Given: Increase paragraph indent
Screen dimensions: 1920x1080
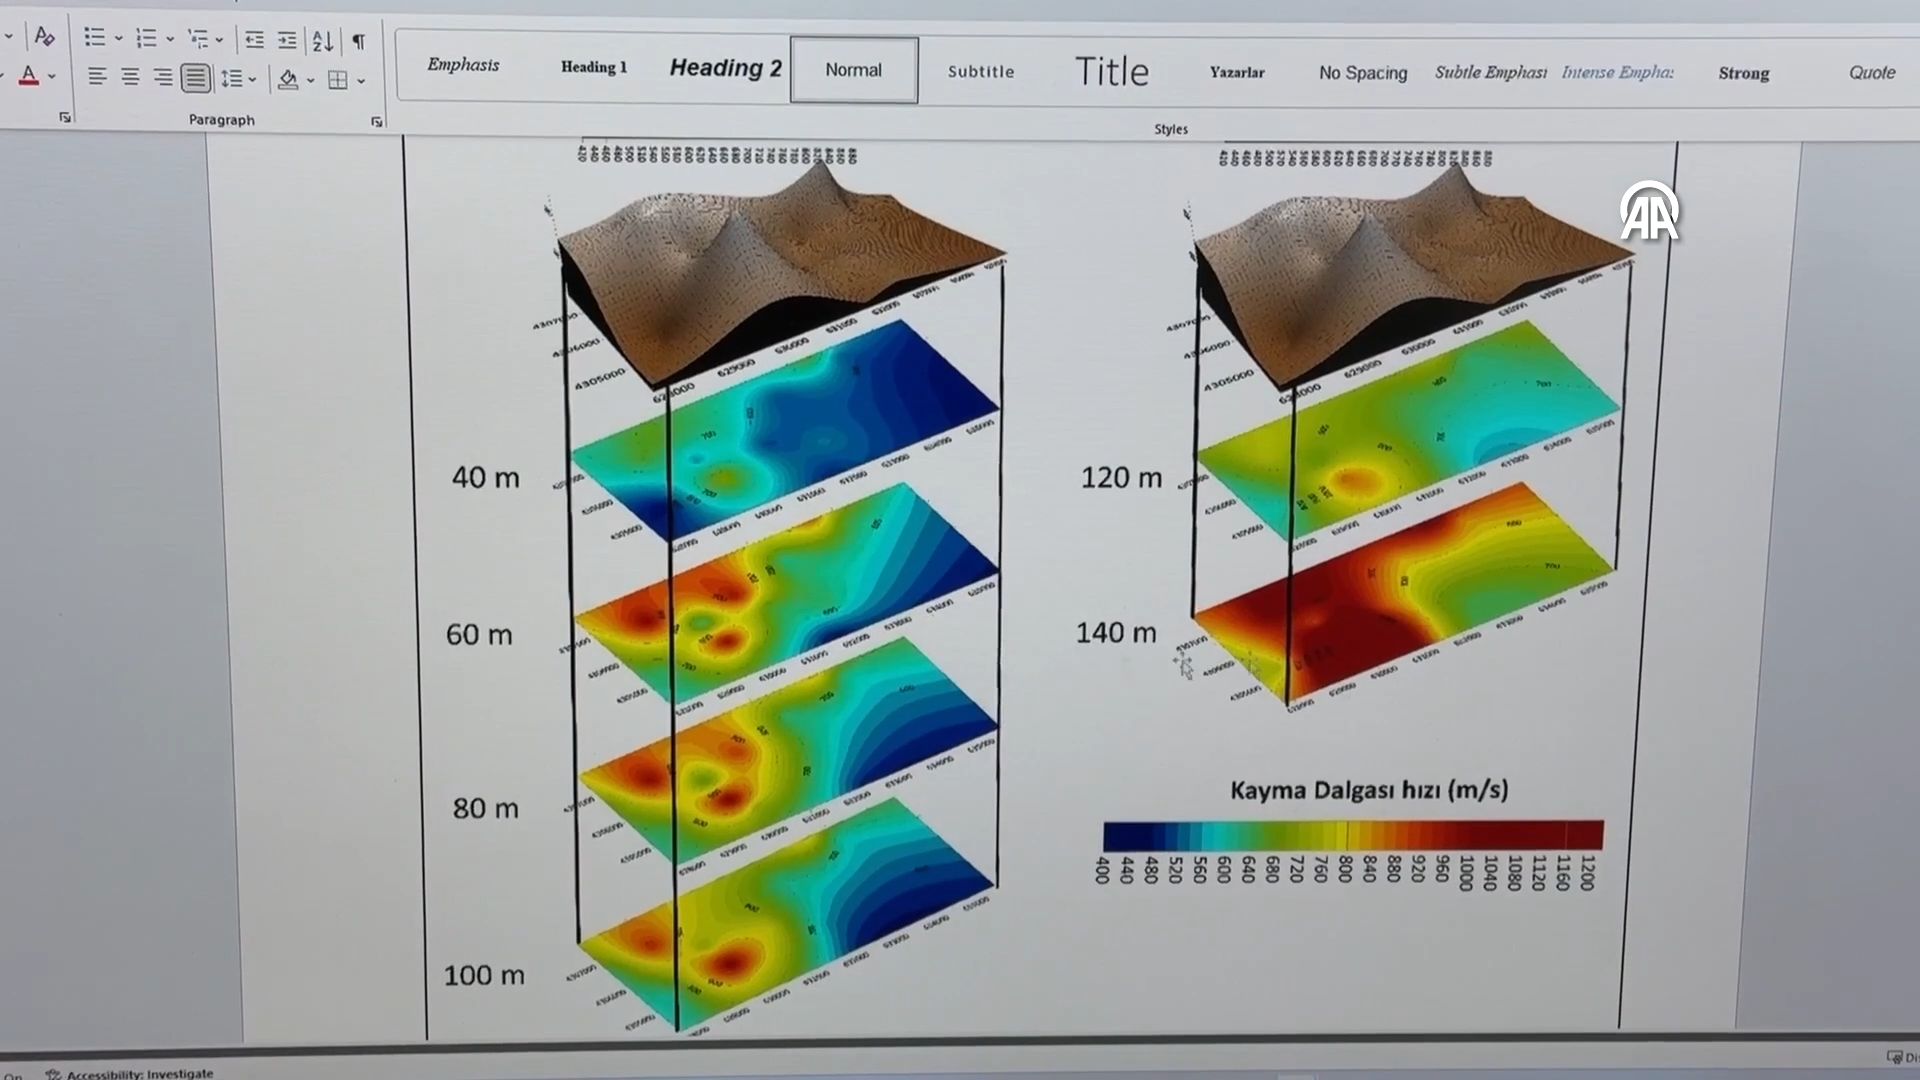Looking at the screenshot, I should click(287, 40).
